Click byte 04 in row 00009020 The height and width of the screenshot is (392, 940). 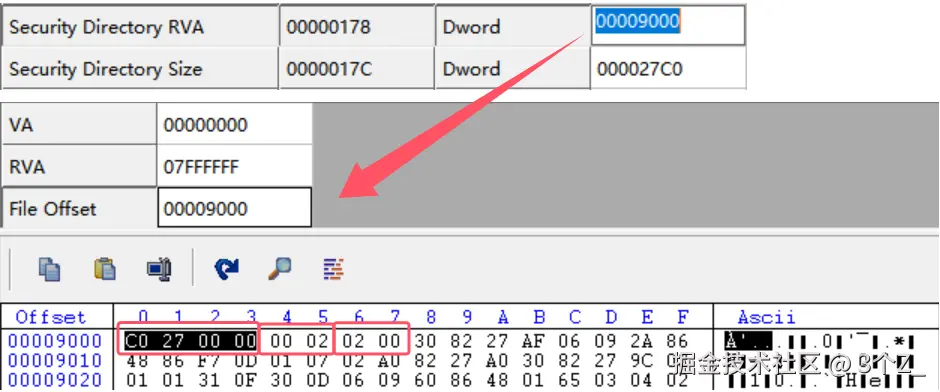point(641,379)
